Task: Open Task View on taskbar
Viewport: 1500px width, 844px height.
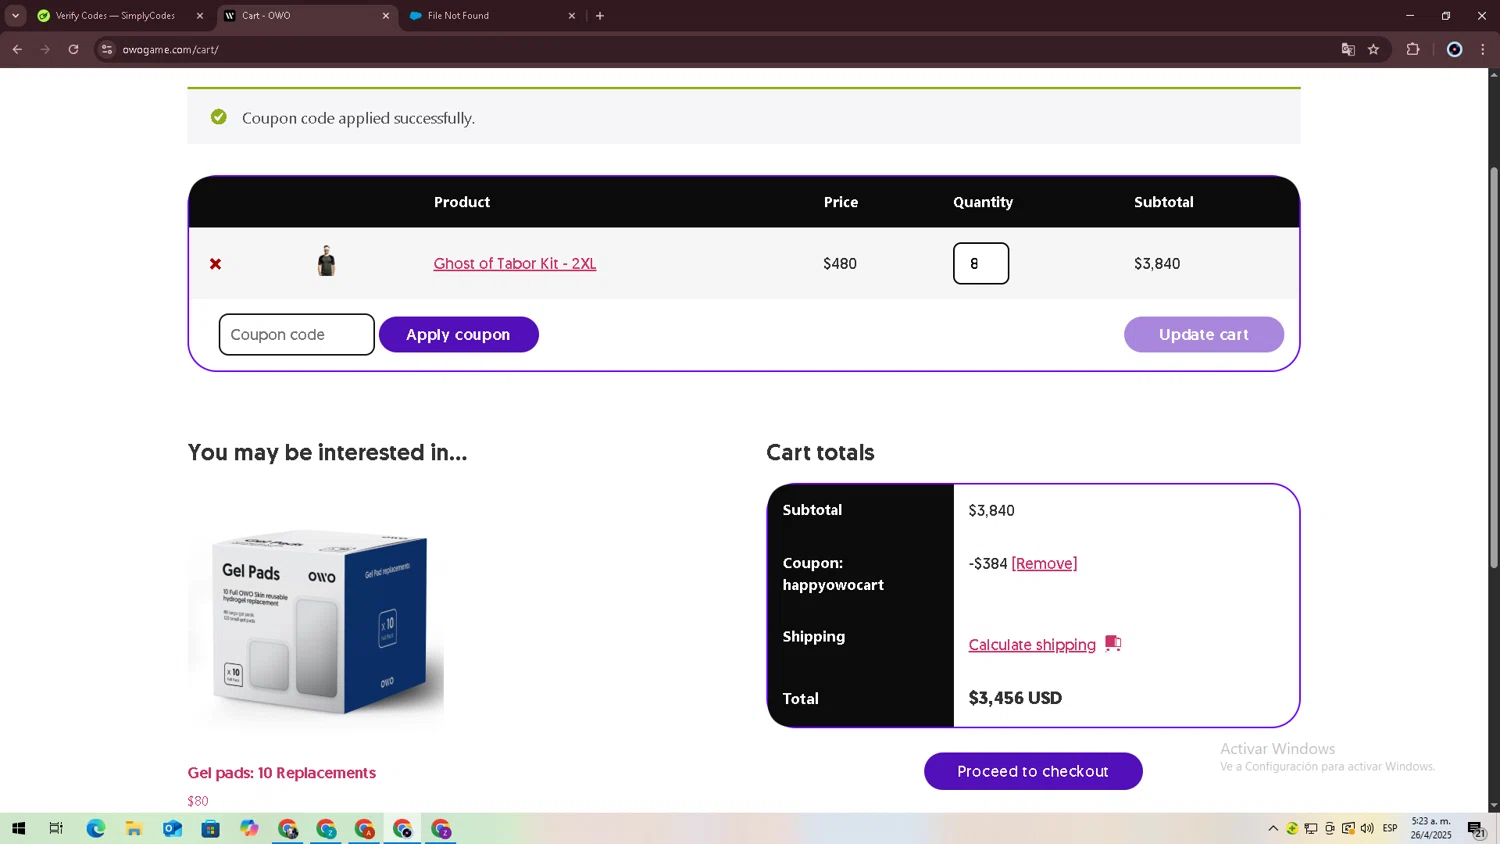Action: pos(56,829)
